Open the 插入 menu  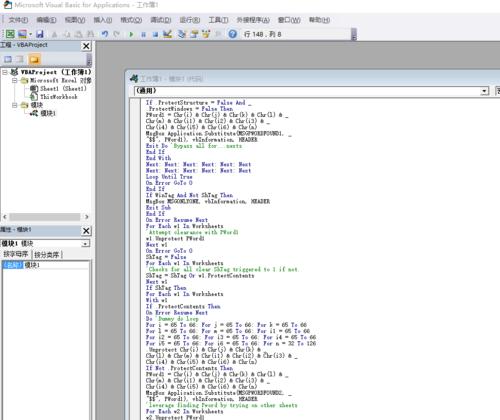[103, 20]
